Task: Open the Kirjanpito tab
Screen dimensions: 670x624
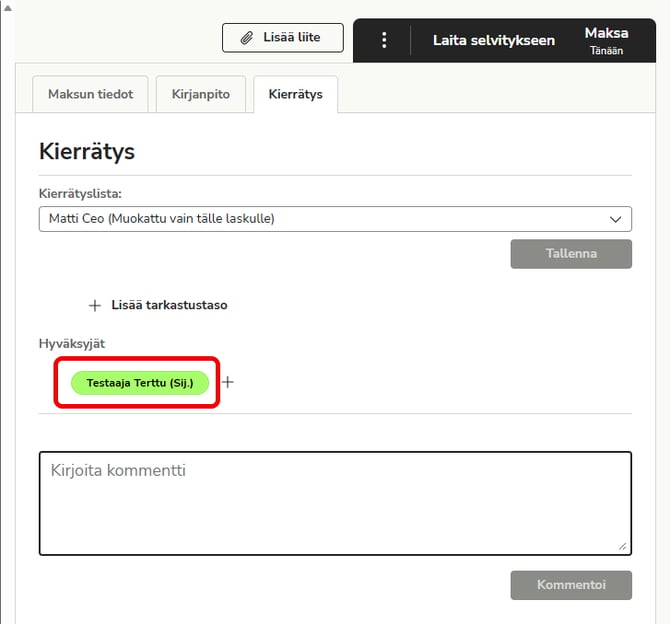Action: click(201, 94)
